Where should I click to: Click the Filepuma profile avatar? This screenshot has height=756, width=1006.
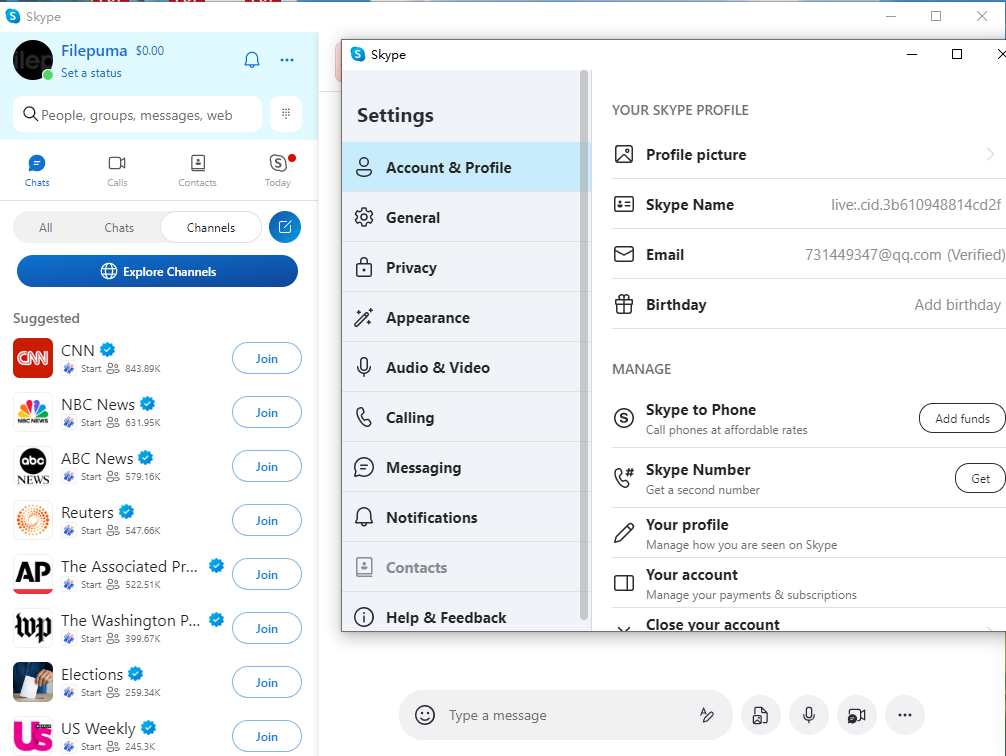(33, 60)
